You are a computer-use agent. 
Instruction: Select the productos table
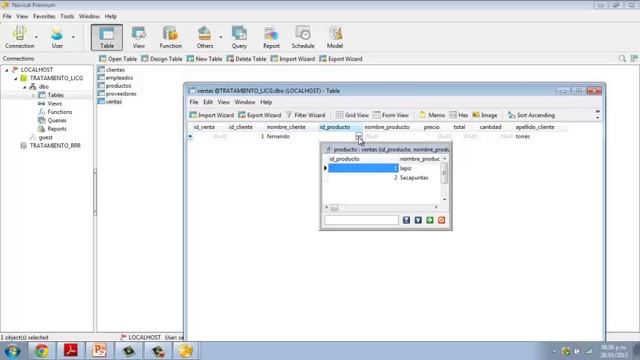pyautogui.click(x=114, y=86)
